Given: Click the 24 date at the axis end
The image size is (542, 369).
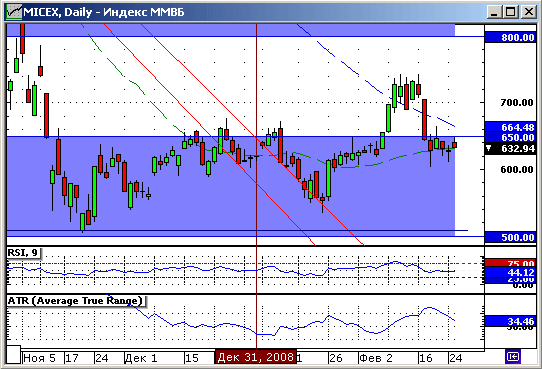Looking at the screenshot, I should (456, 358).
